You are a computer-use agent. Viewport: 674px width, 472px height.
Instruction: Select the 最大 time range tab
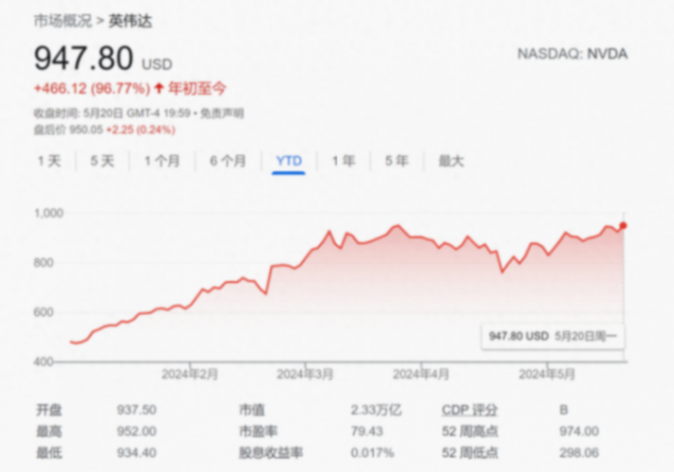[451, 161]
